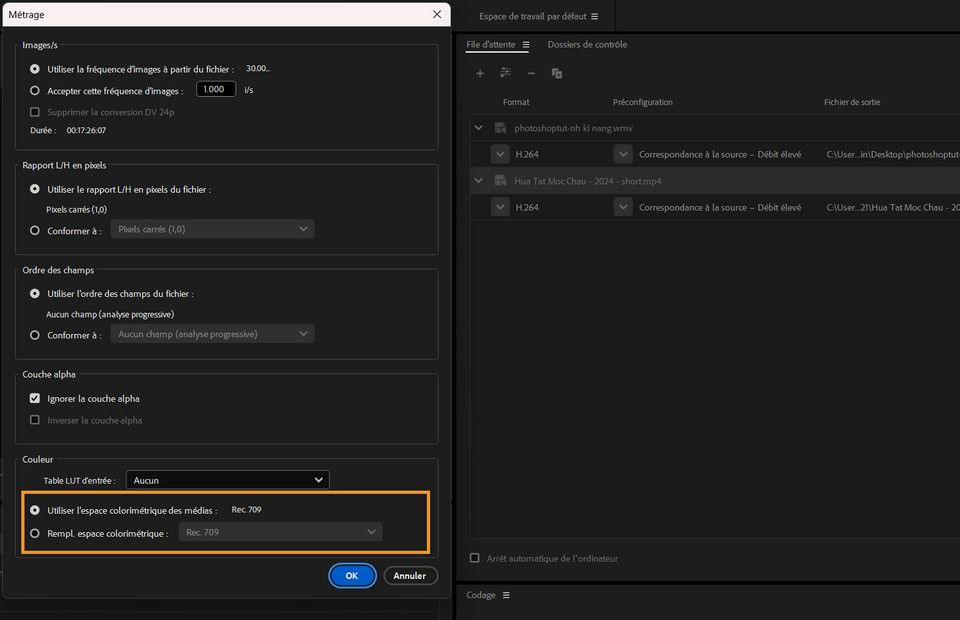Image resolution: width=960 pixels, height=620 pixels.
Task: Duplicate a queue item using the duplicate icon
Action: tap(557, 73)
